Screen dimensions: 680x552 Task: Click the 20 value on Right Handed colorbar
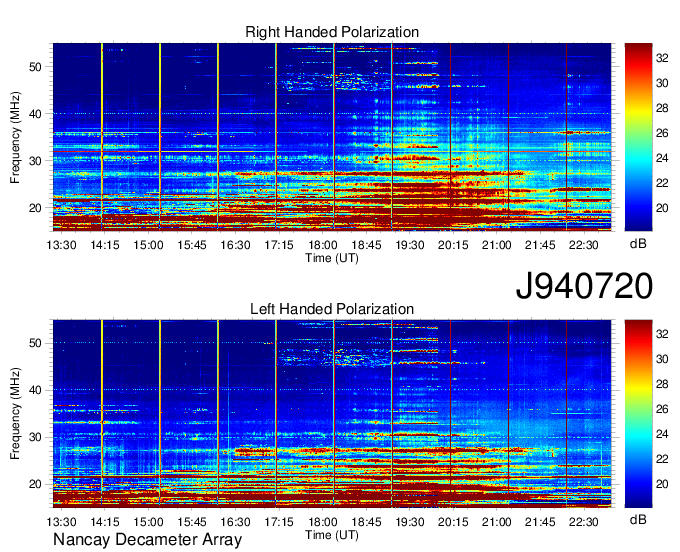click(x=662, y=208)
